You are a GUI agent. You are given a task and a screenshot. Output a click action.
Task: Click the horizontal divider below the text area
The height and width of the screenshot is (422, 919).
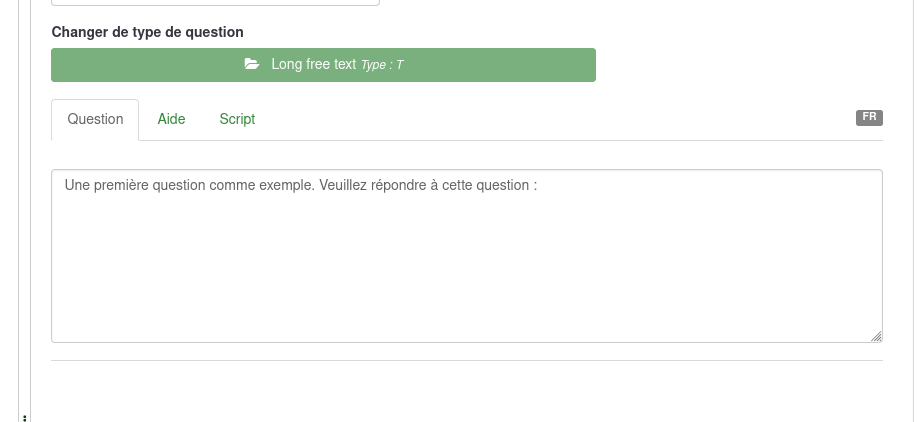466,360
